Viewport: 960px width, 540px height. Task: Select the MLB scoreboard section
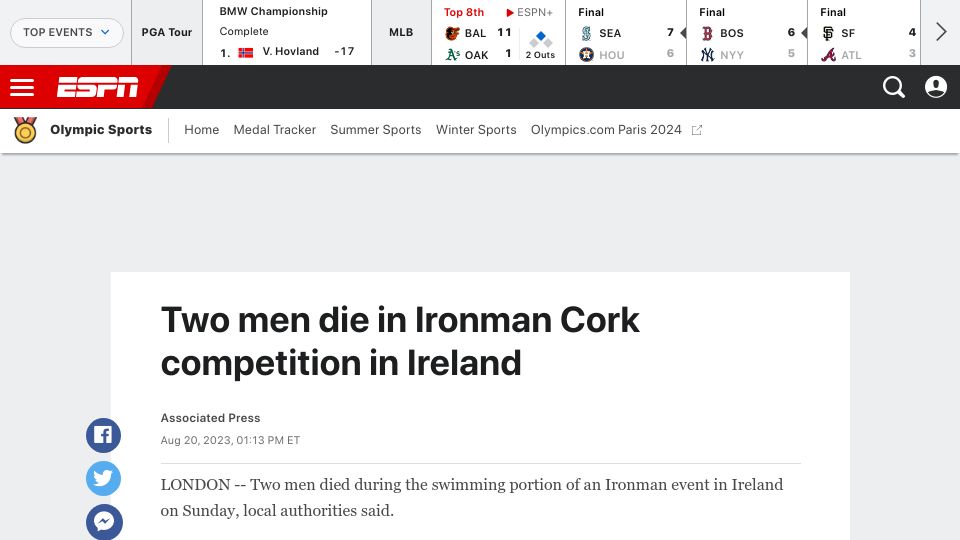pyautogui.click(x=401, y=32)
